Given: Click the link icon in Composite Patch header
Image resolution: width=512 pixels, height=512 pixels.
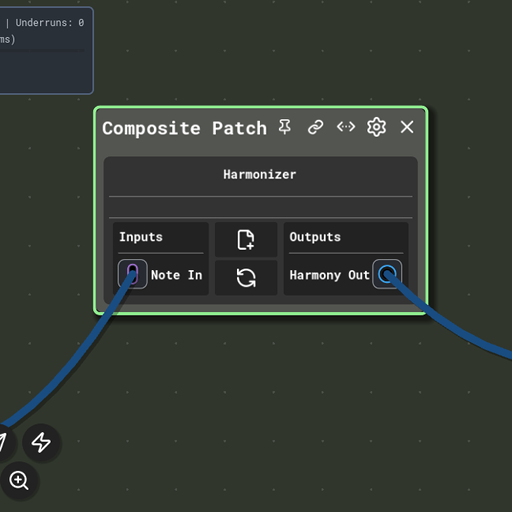Looking at the screenshot, I should tap(315, 127).
